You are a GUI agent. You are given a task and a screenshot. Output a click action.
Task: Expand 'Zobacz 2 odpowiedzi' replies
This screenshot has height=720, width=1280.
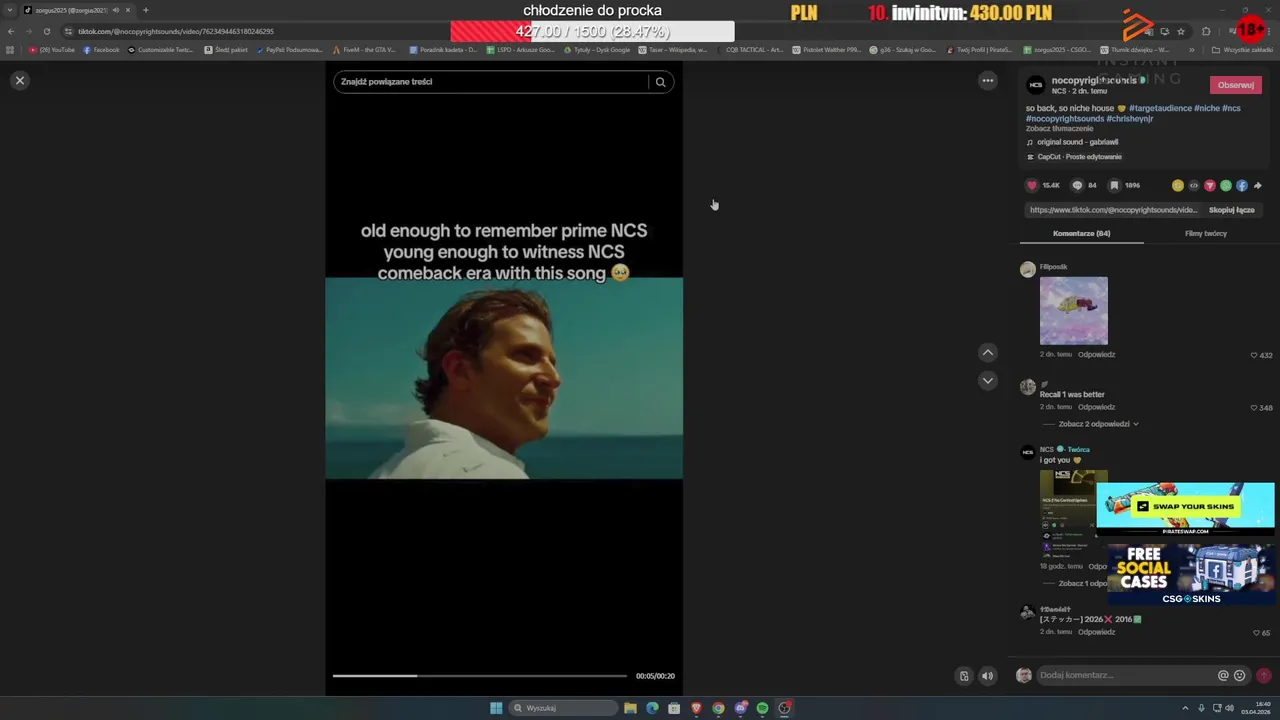click(1098, 424)
